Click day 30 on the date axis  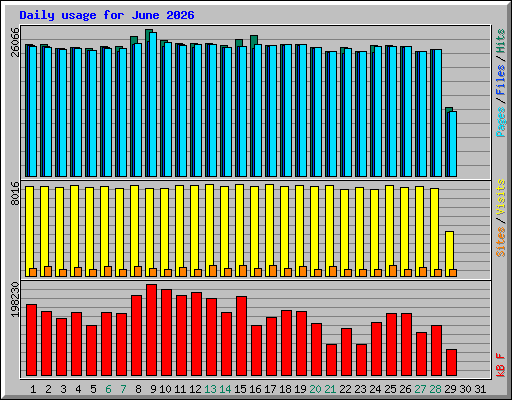pos(465,389)
